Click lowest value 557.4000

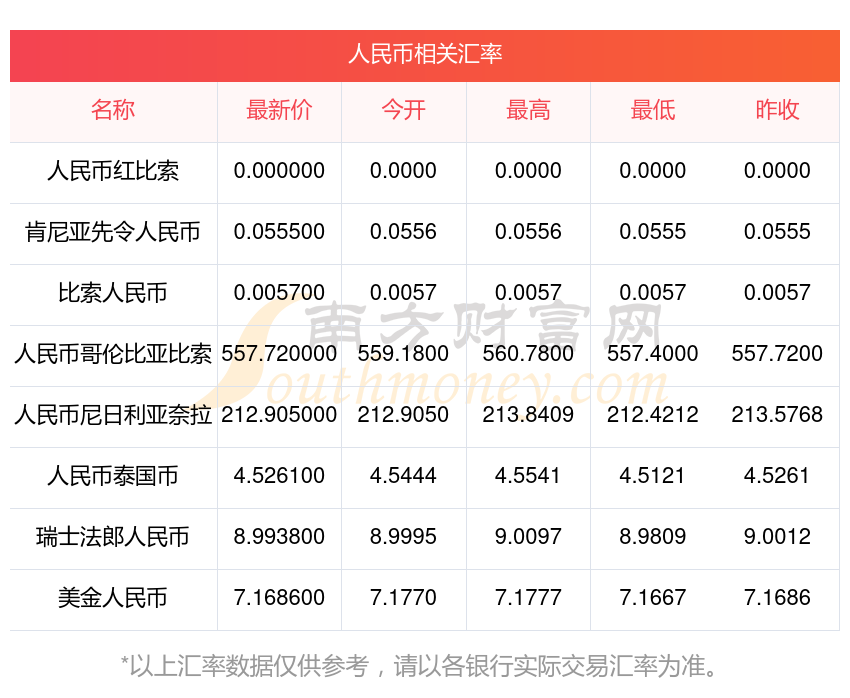tap(653, 354)
